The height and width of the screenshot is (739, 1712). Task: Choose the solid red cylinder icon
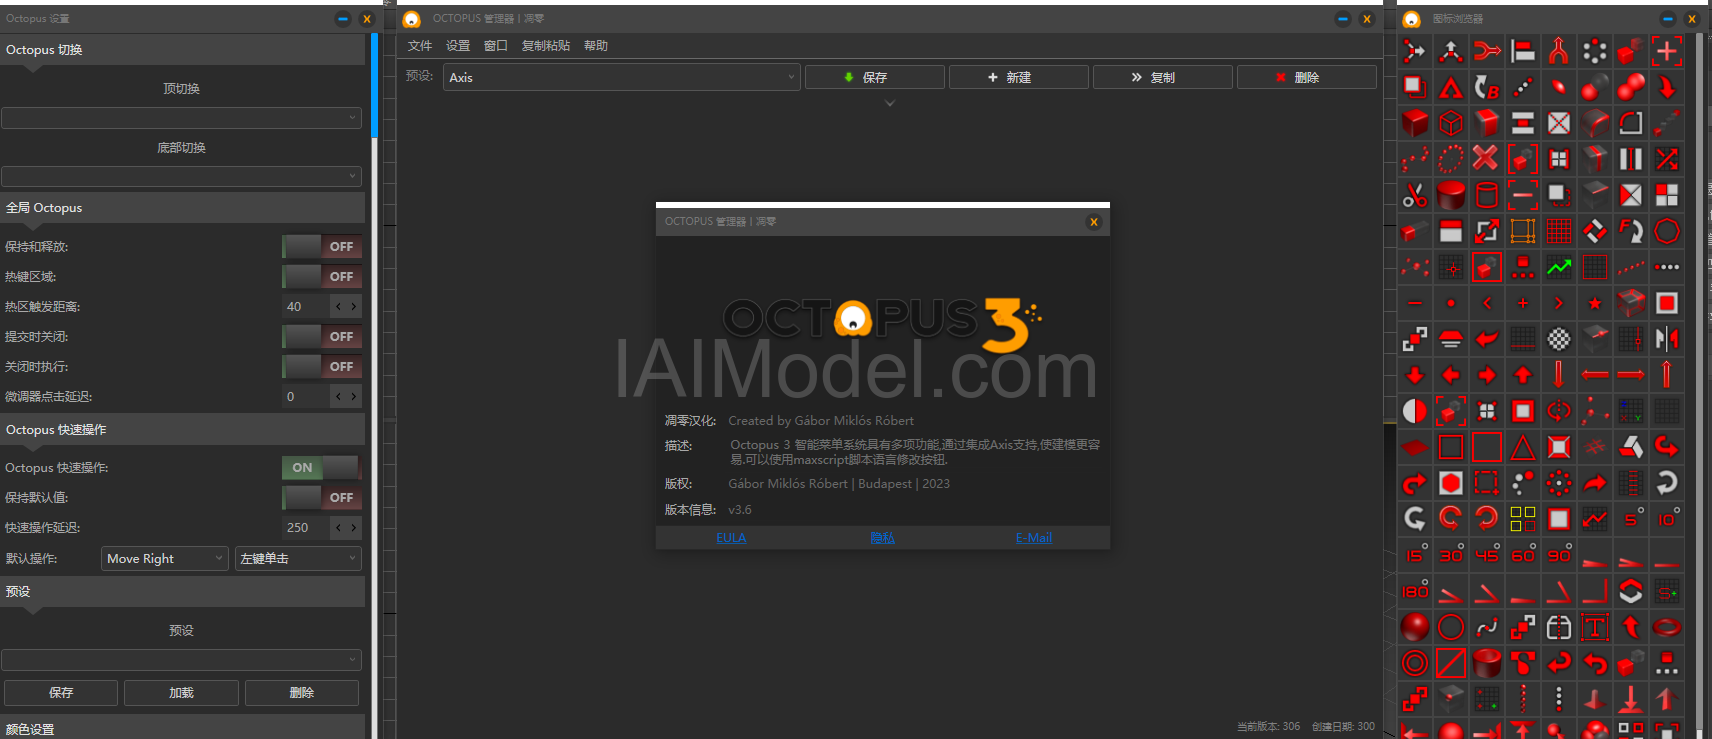[1451, 195]
